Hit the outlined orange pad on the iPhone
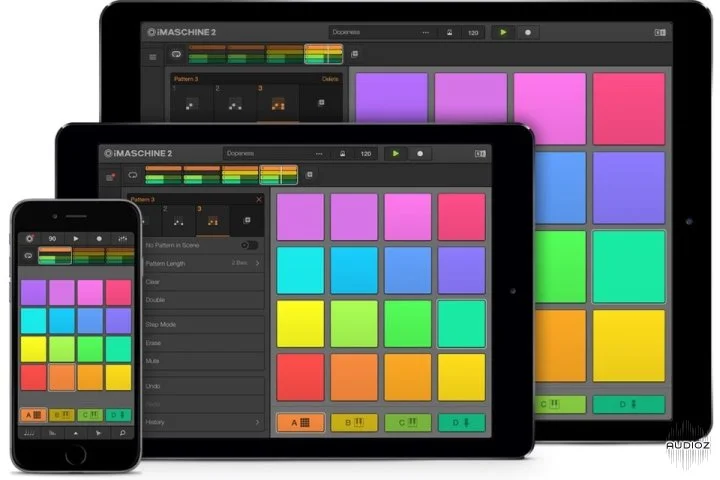 pyautogui.click(x=62, y=378)
